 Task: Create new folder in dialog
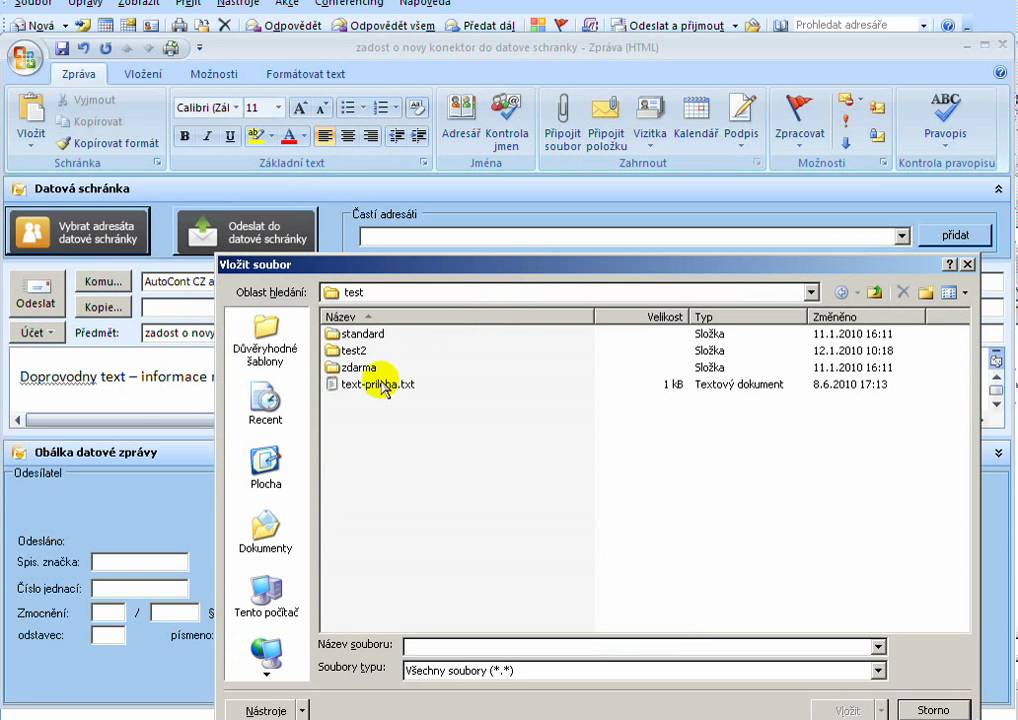click(926, 293)
